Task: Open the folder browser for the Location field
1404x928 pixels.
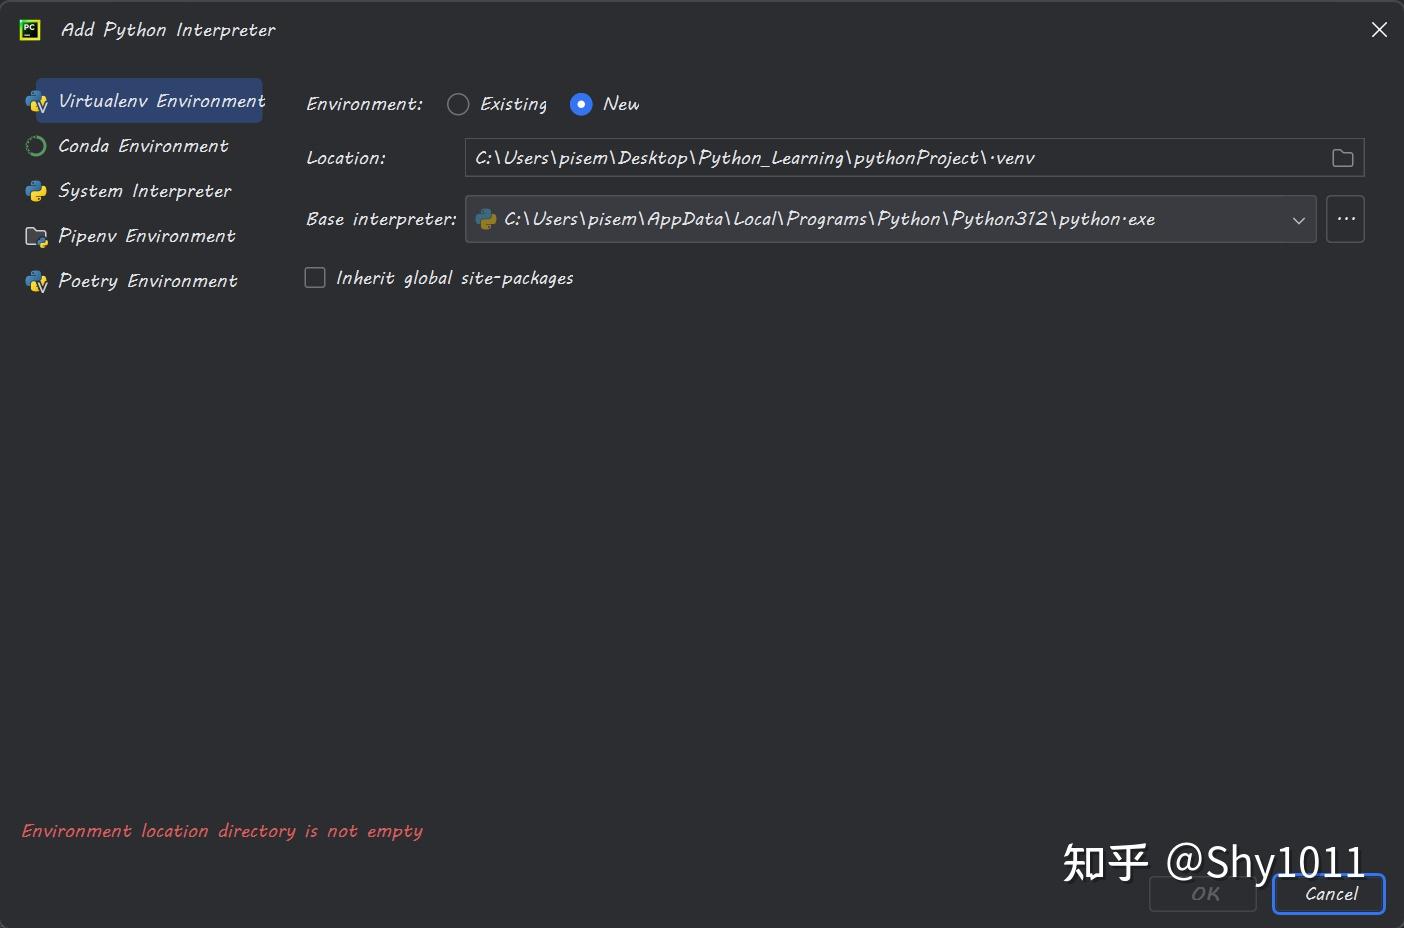Action: (1343, 157)
